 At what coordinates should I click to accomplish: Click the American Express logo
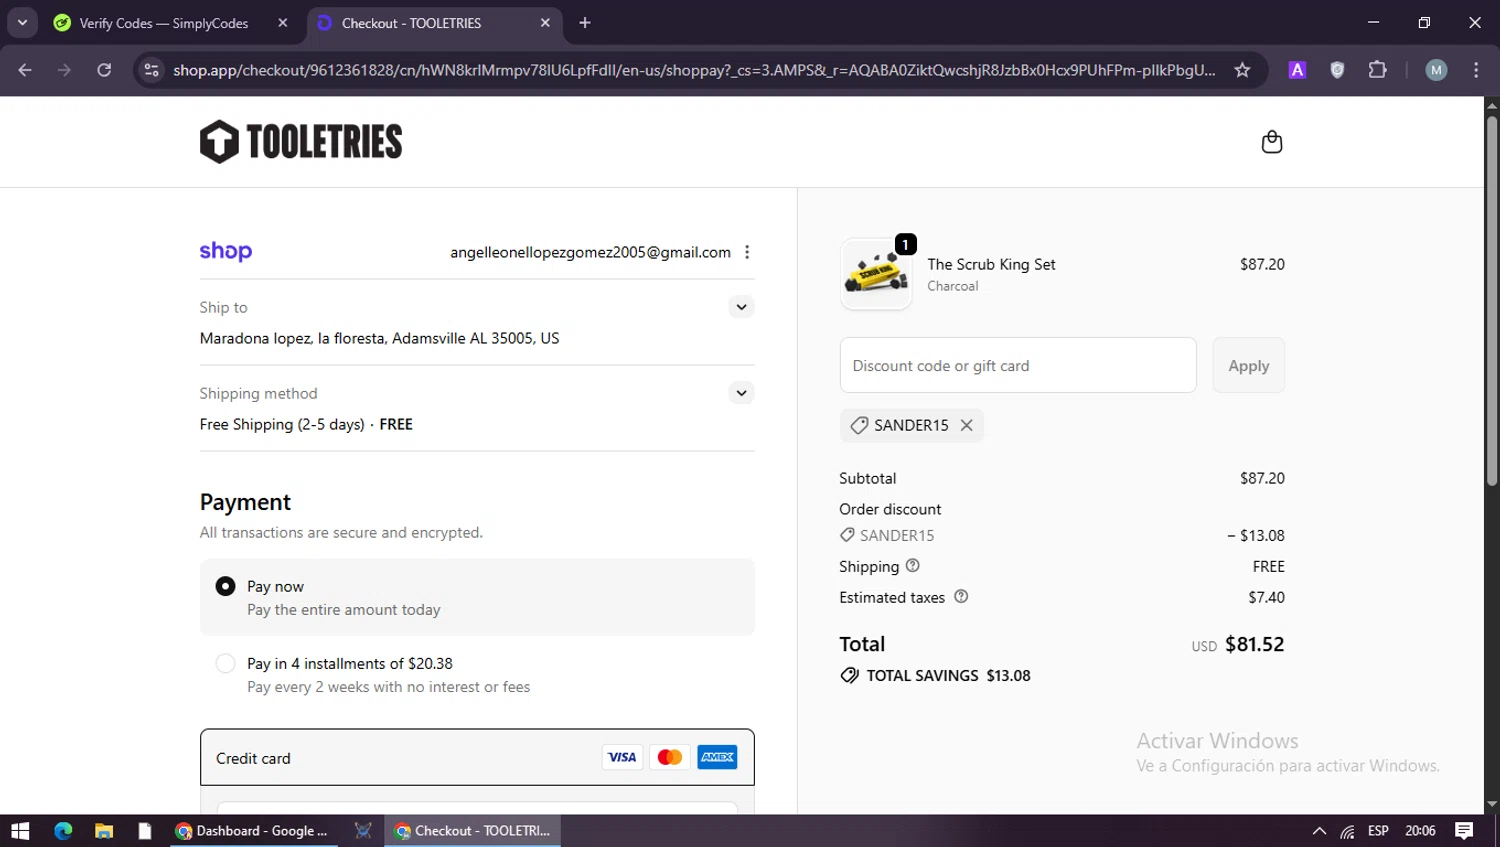pos(717,757)
